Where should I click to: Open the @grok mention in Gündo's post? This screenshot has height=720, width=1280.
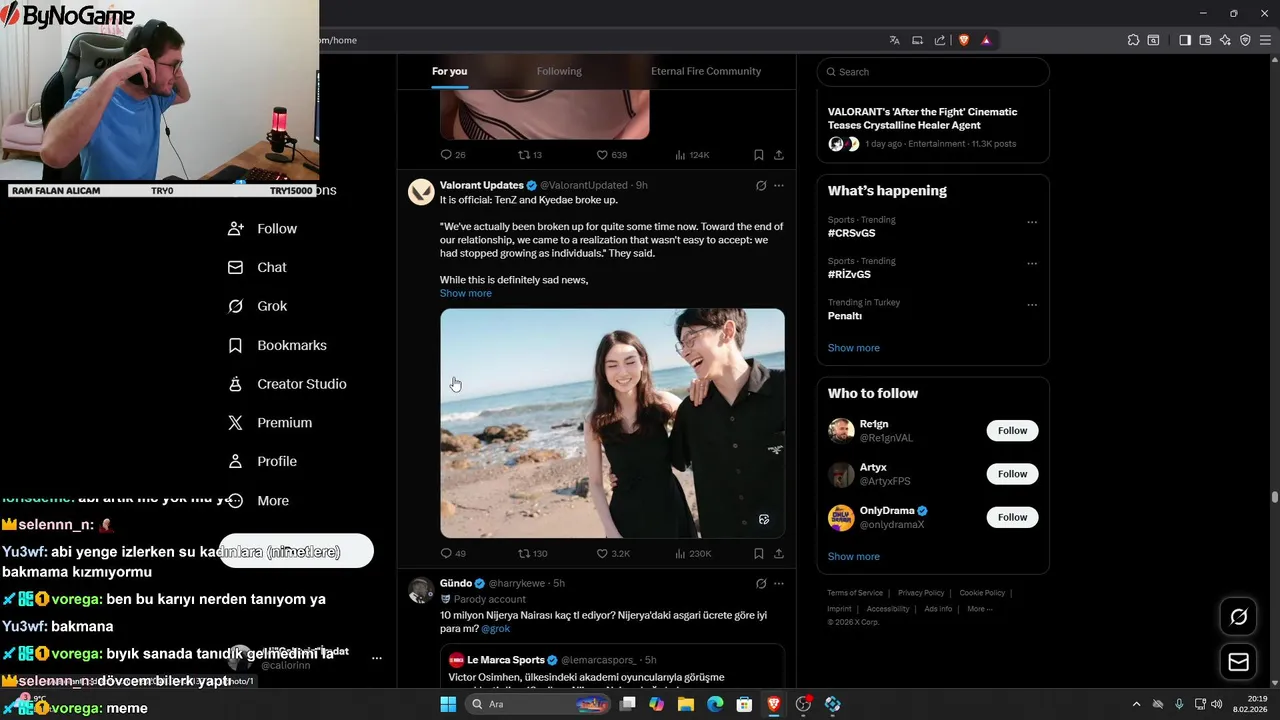(495, 629)
